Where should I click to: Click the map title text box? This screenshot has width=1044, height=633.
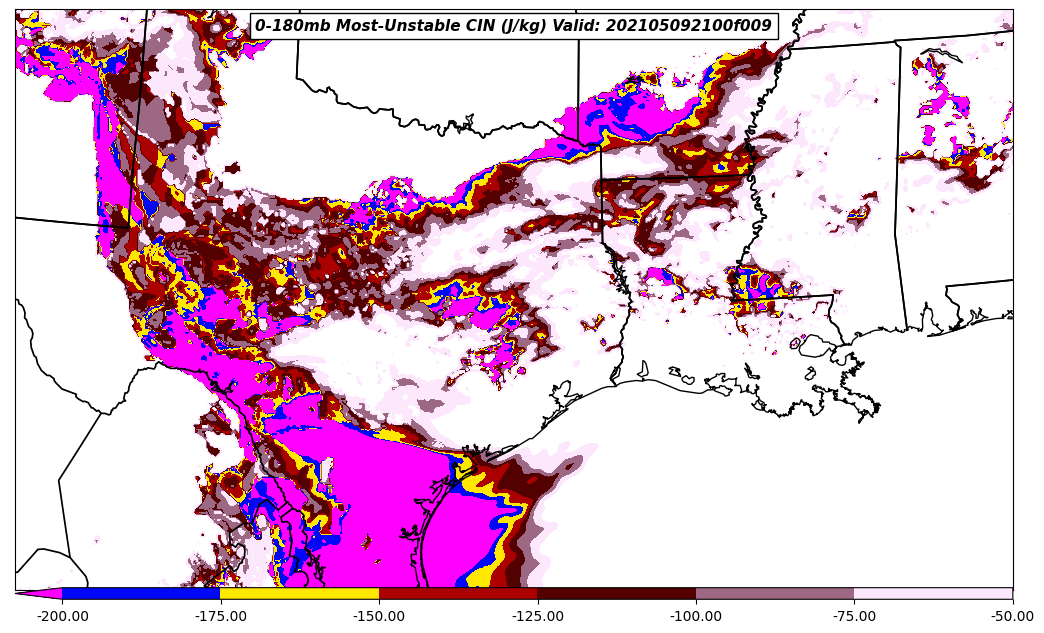click(x=513, y=26)
